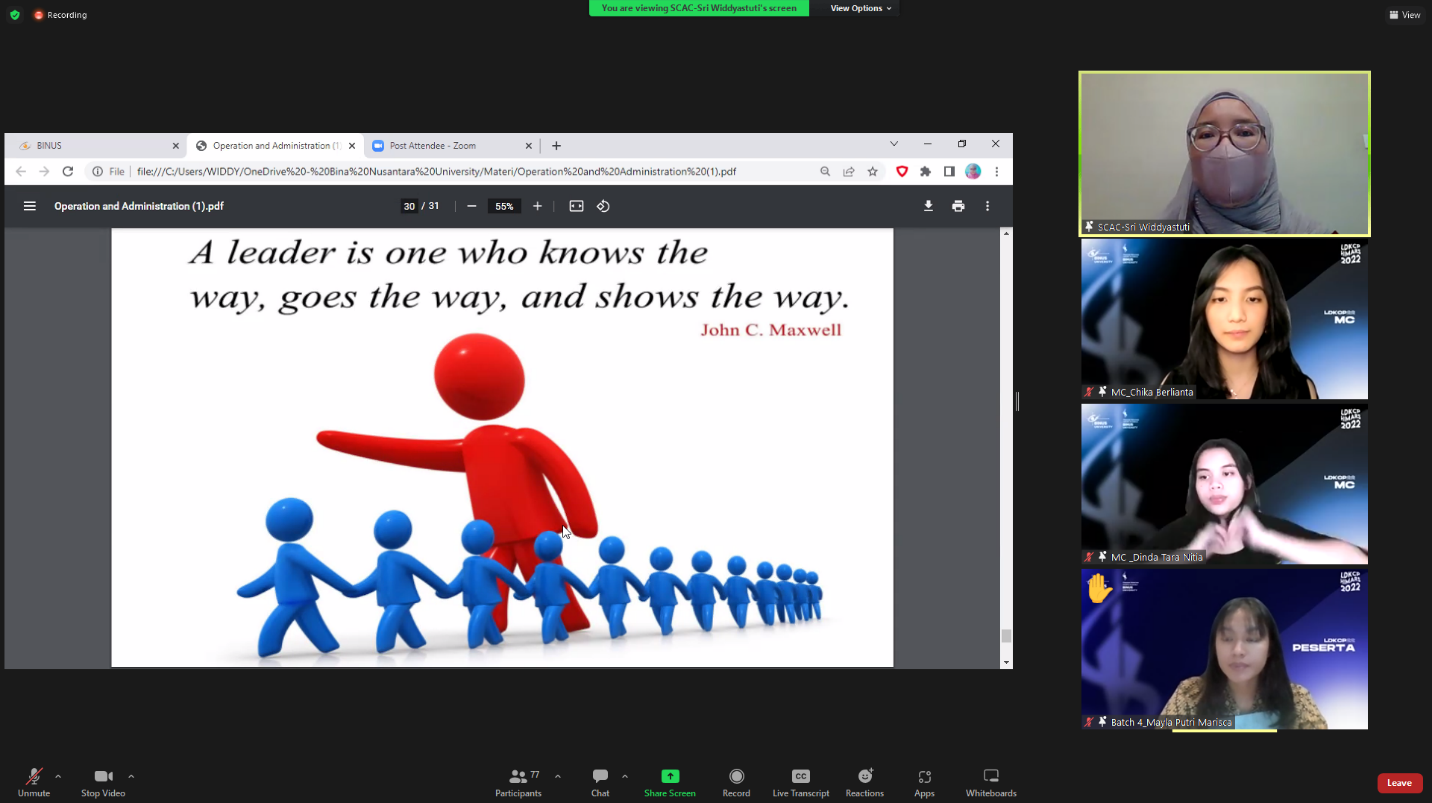
Task: Select Batch 4_Mayla Putri Marisca video tile
Action: 1225,649
